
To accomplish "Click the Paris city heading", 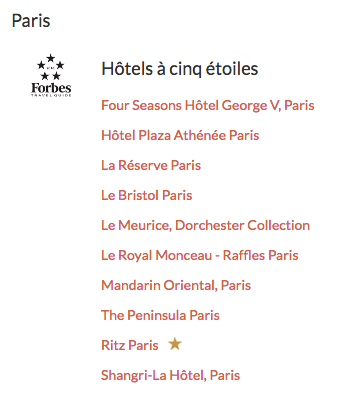I will point(31,21).
